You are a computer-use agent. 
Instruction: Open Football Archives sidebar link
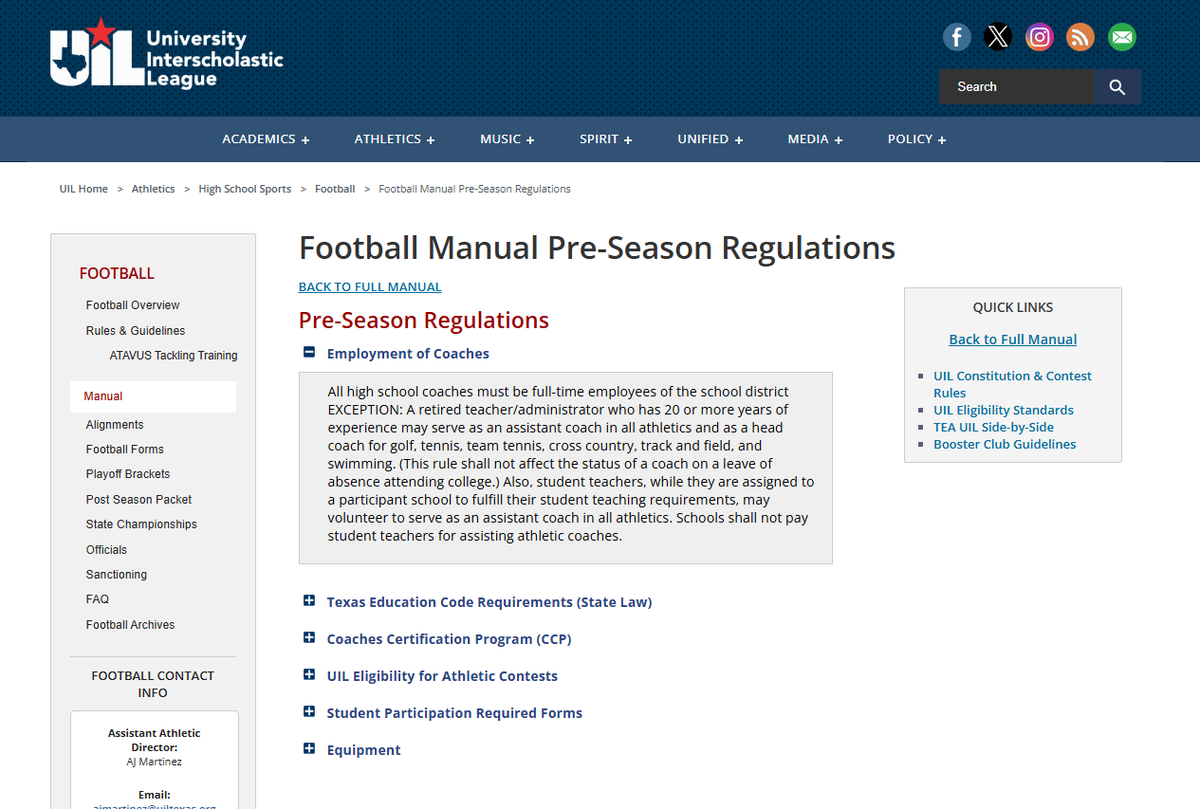(130, 625)
